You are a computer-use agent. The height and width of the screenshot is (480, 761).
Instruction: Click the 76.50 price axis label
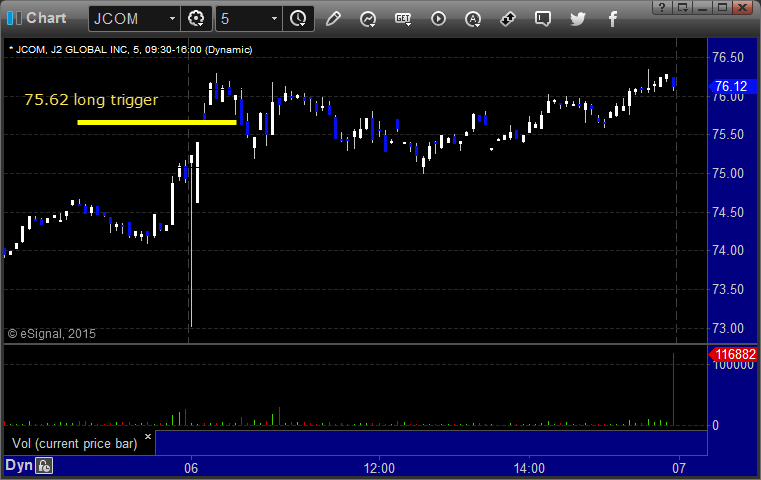728,57
